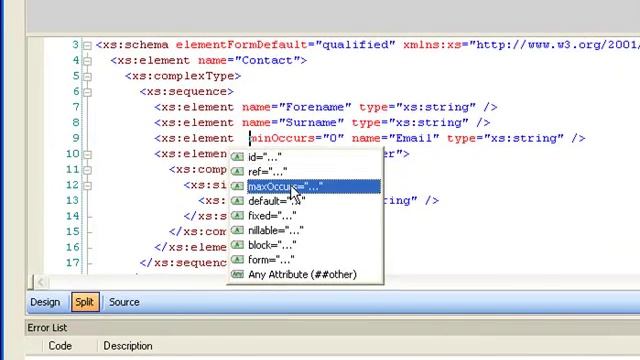Image resolution: width=640 pixels, height=360 pixels.
Task: Click the attribute icon beside nillable
Action: pos(237,230)
